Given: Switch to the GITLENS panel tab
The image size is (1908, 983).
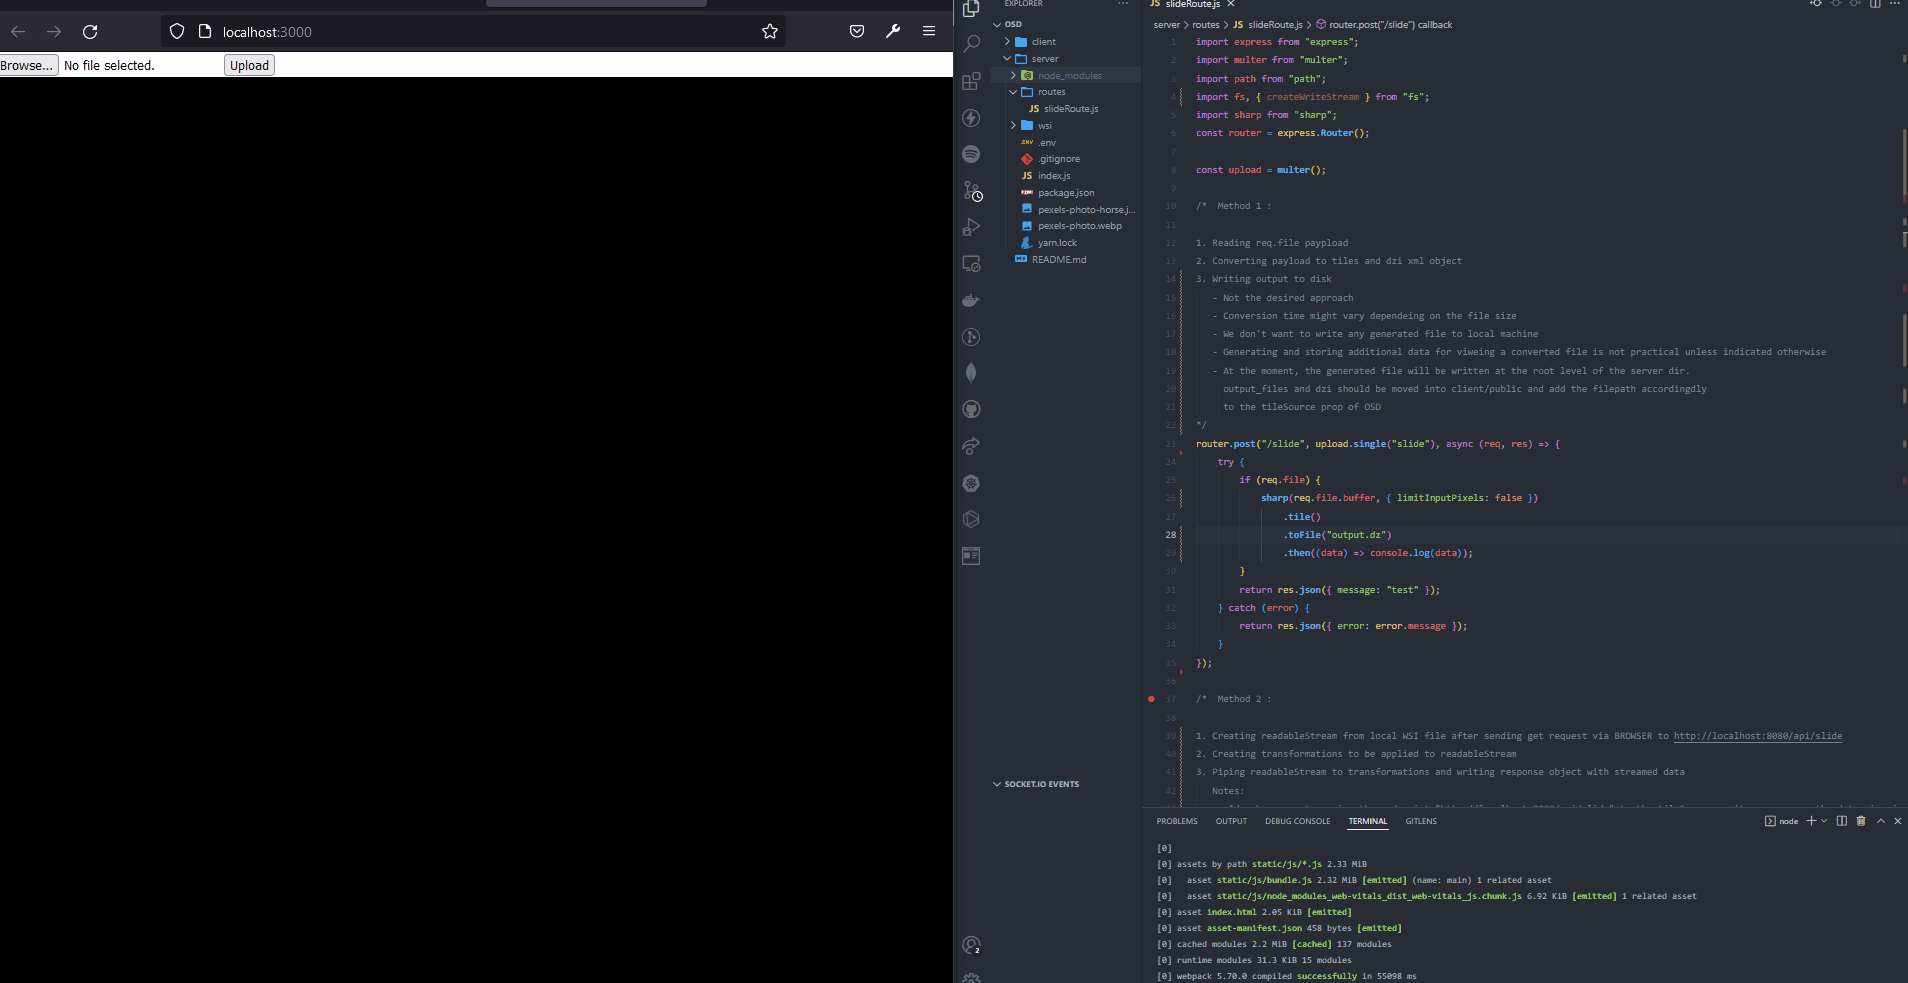Looking at the screenshot, I should [1421, 821].
